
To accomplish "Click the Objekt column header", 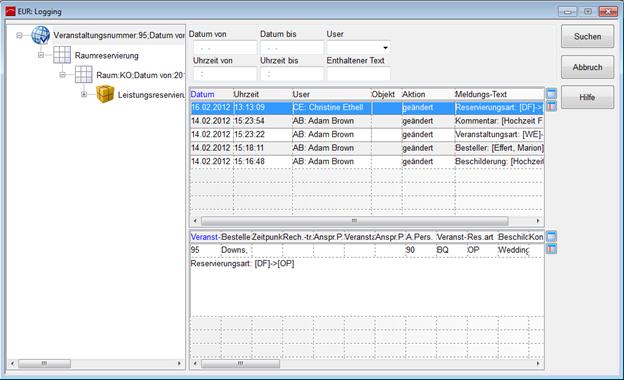I will pos(386,94).
